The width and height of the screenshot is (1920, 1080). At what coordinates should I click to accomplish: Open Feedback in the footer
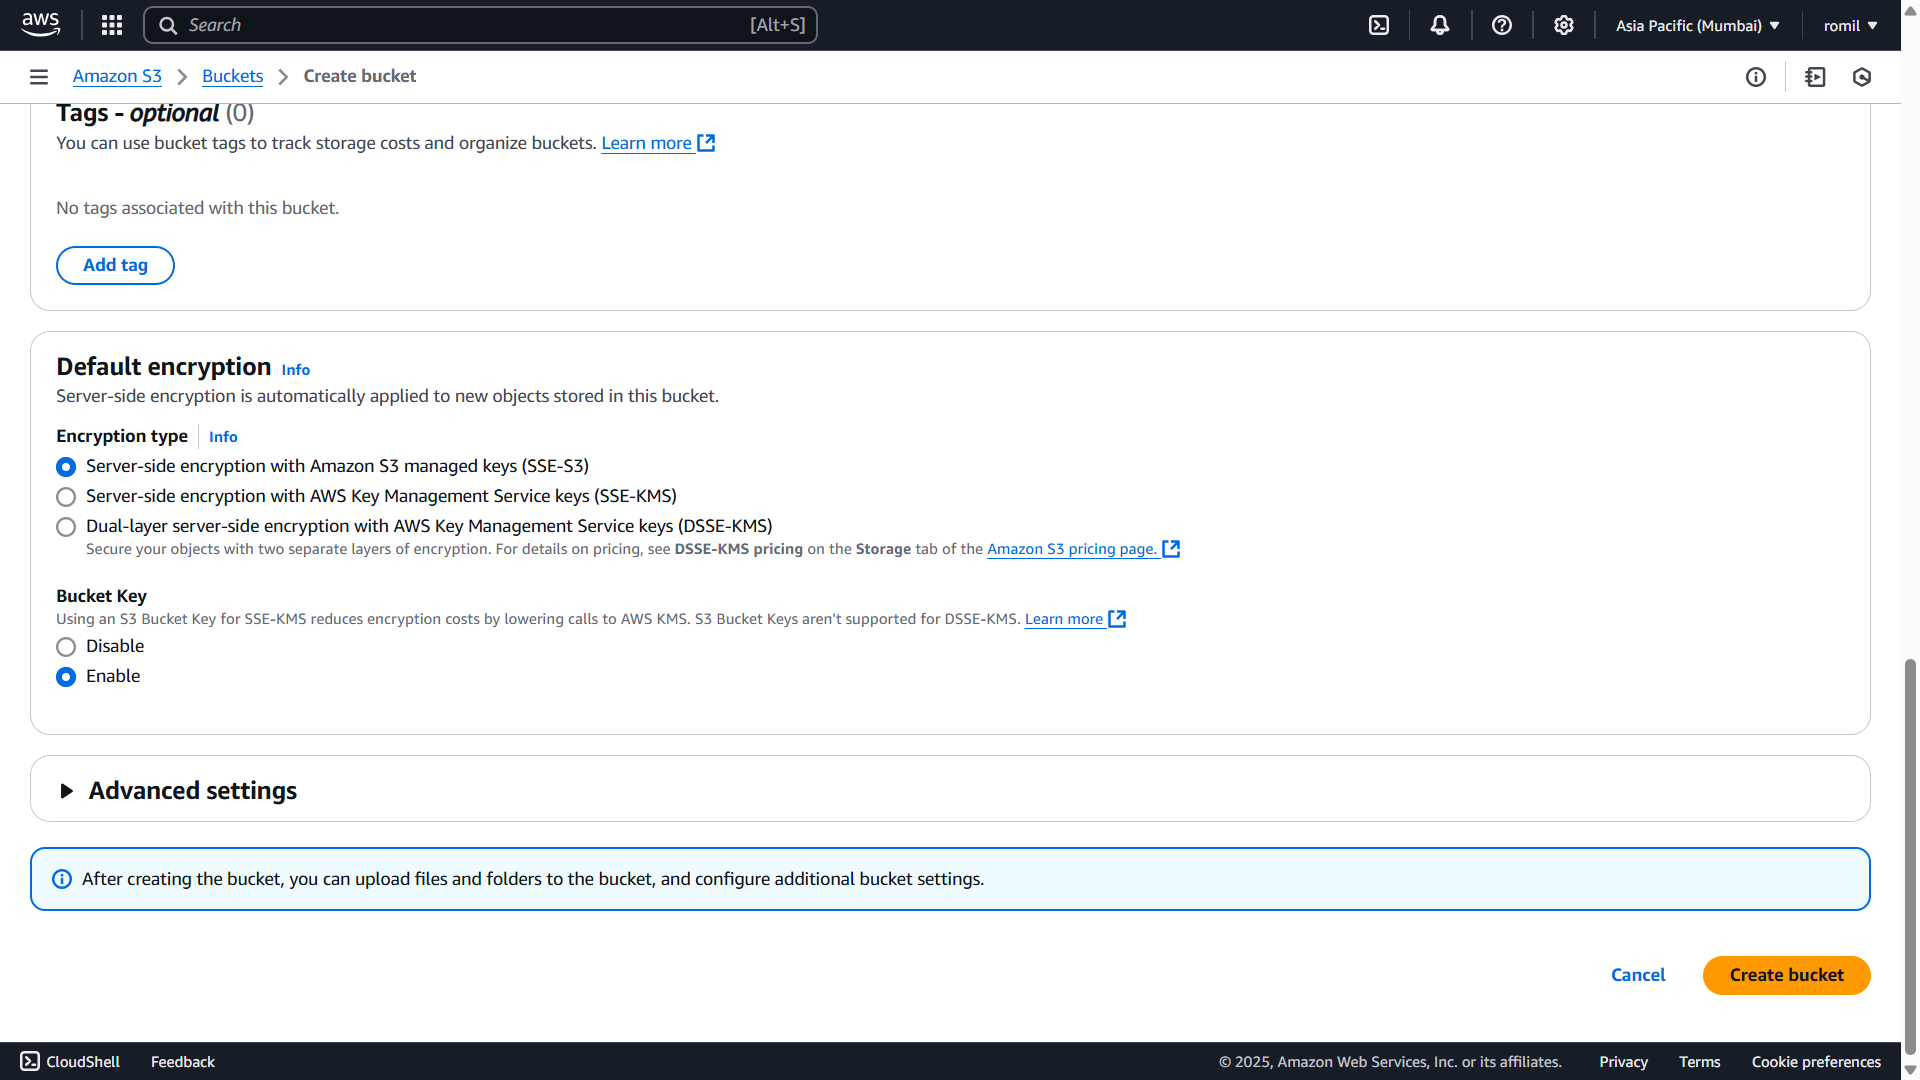pos(183,1061)
